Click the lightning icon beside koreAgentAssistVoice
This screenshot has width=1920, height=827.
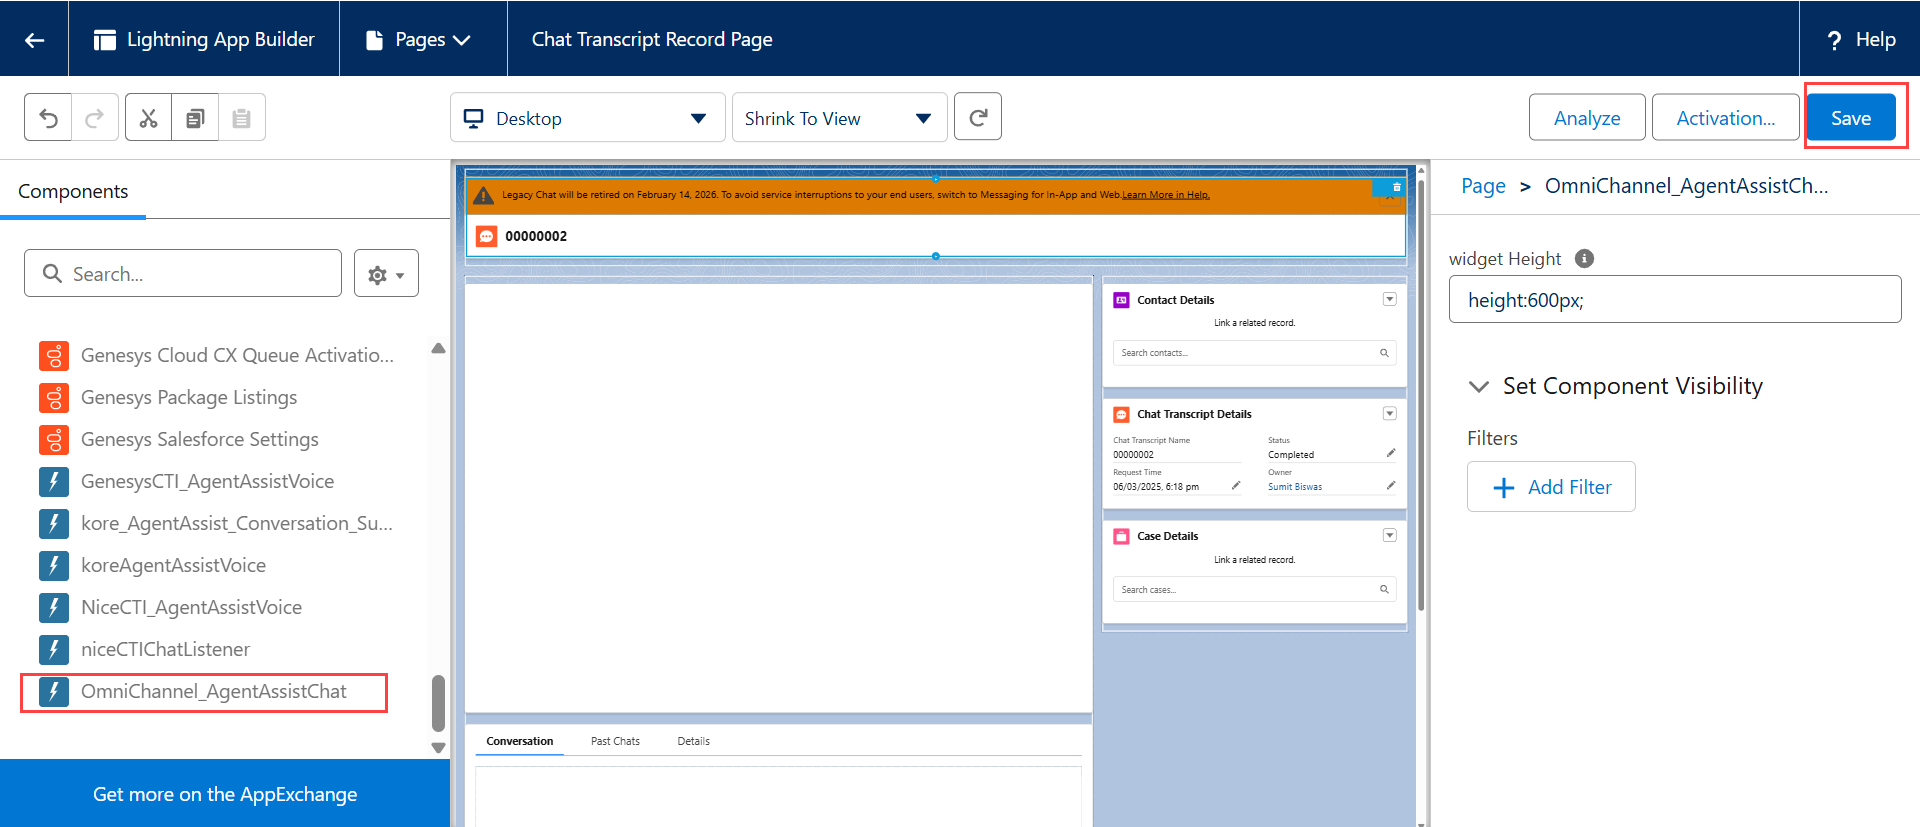click(x=54, y=565)
